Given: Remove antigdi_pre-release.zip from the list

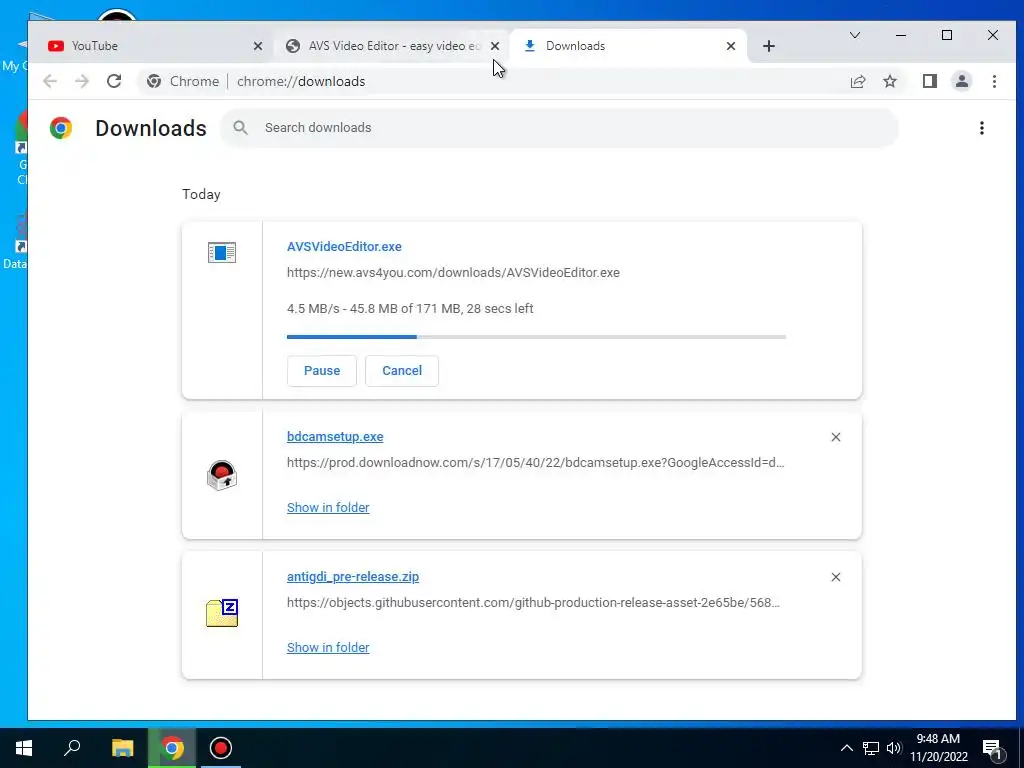Looking at the screenshot, I should click(836, 577).
